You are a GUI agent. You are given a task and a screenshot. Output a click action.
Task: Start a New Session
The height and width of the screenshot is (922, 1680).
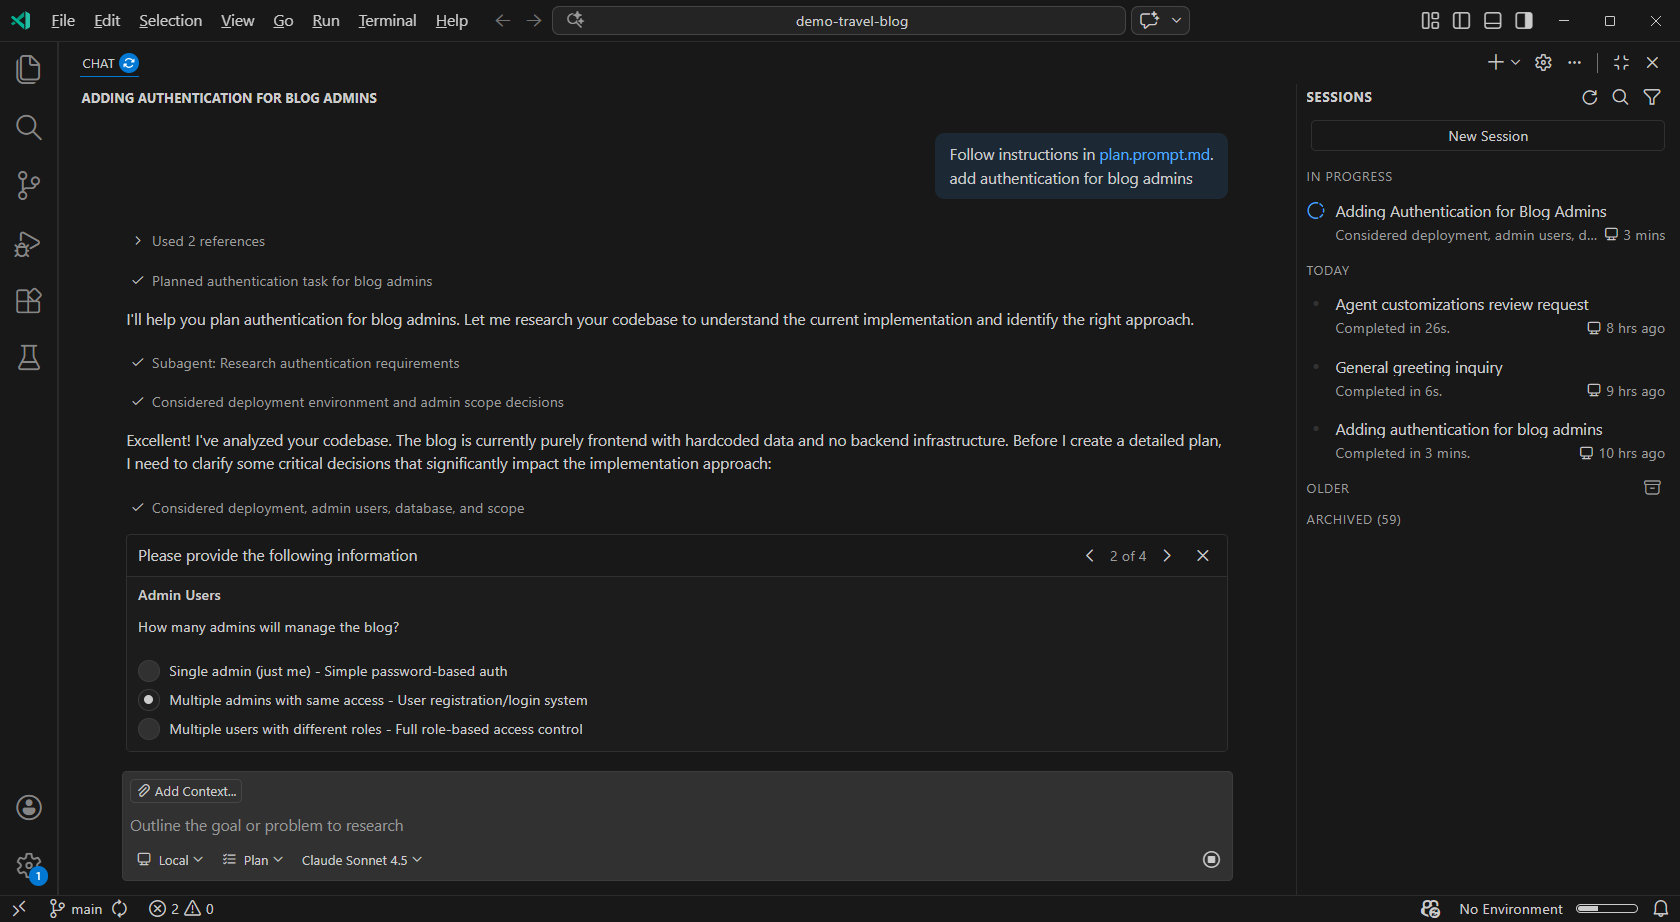(x=1487, y=135)
